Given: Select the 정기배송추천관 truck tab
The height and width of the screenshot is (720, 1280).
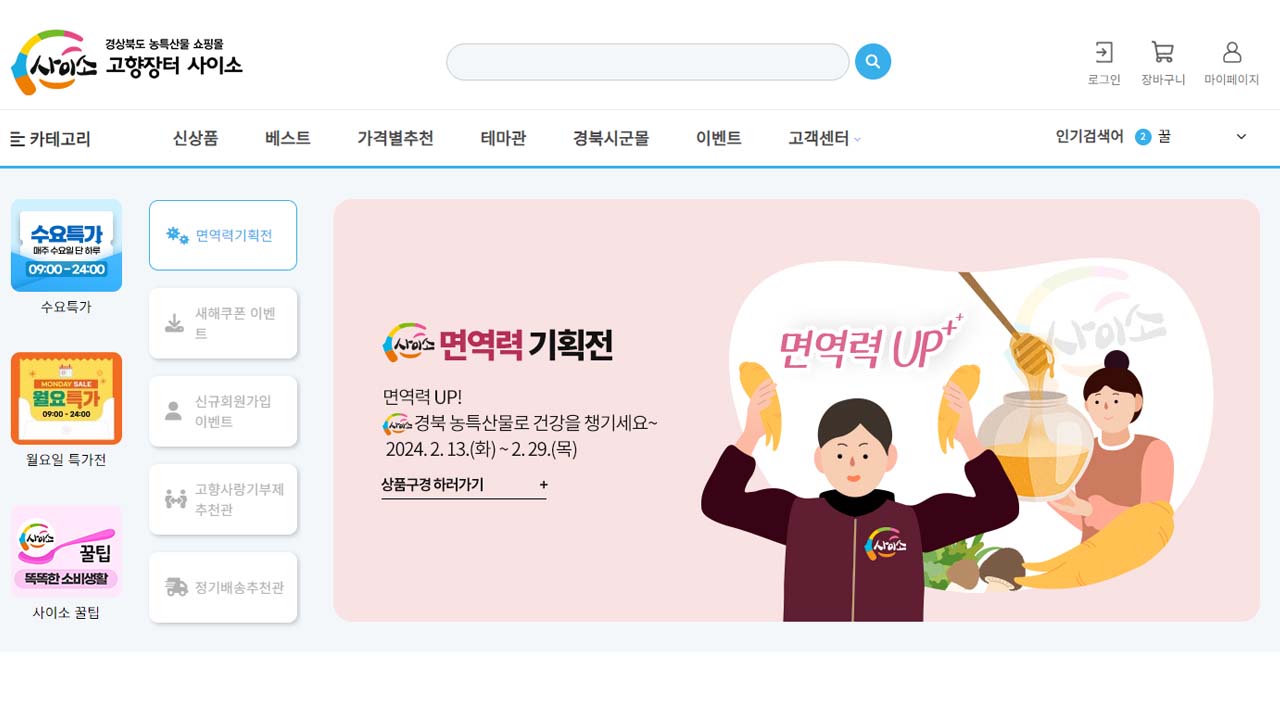Looking at the screenshot, I should click(x=223, y=587).
